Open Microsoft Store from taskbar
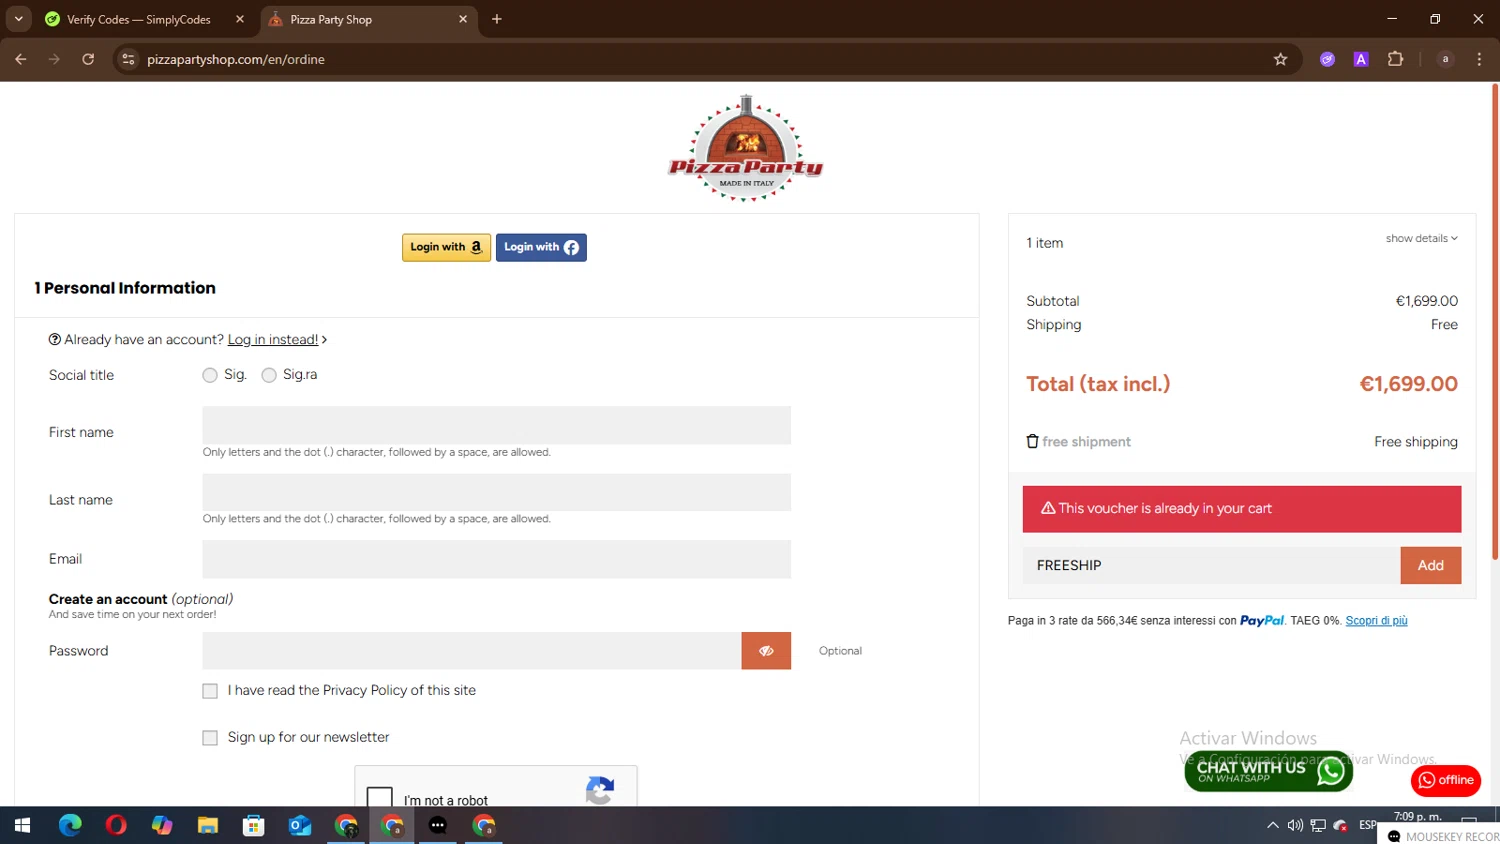 click(254, 825)
